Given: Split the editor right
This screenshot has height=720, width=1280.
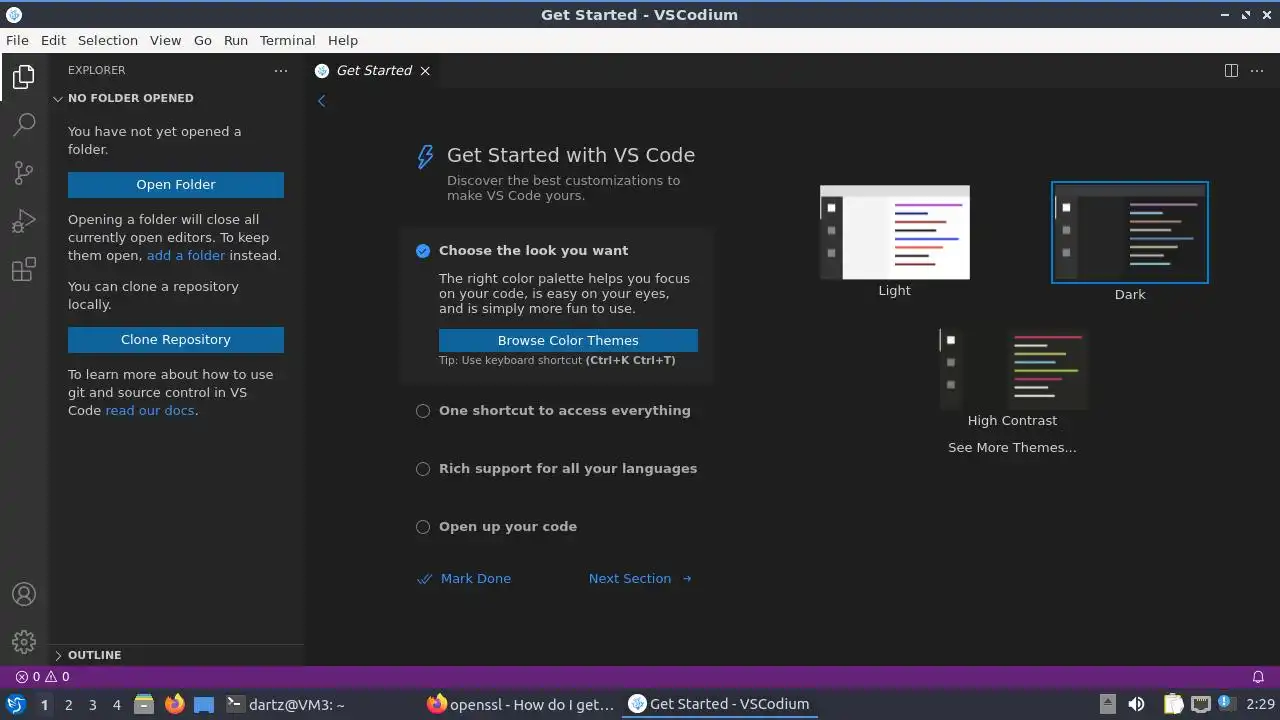Looking at the screenshot, I should [1231, 71].
